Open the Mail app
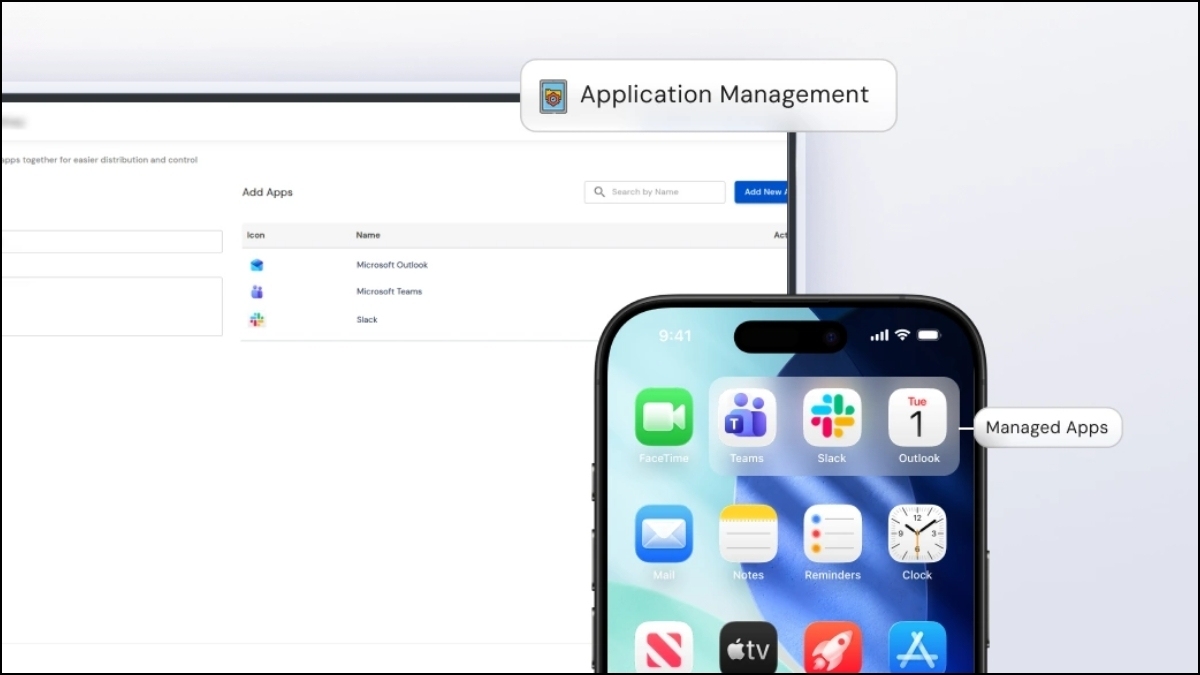The image size is (1200, 675). point(663,535)
